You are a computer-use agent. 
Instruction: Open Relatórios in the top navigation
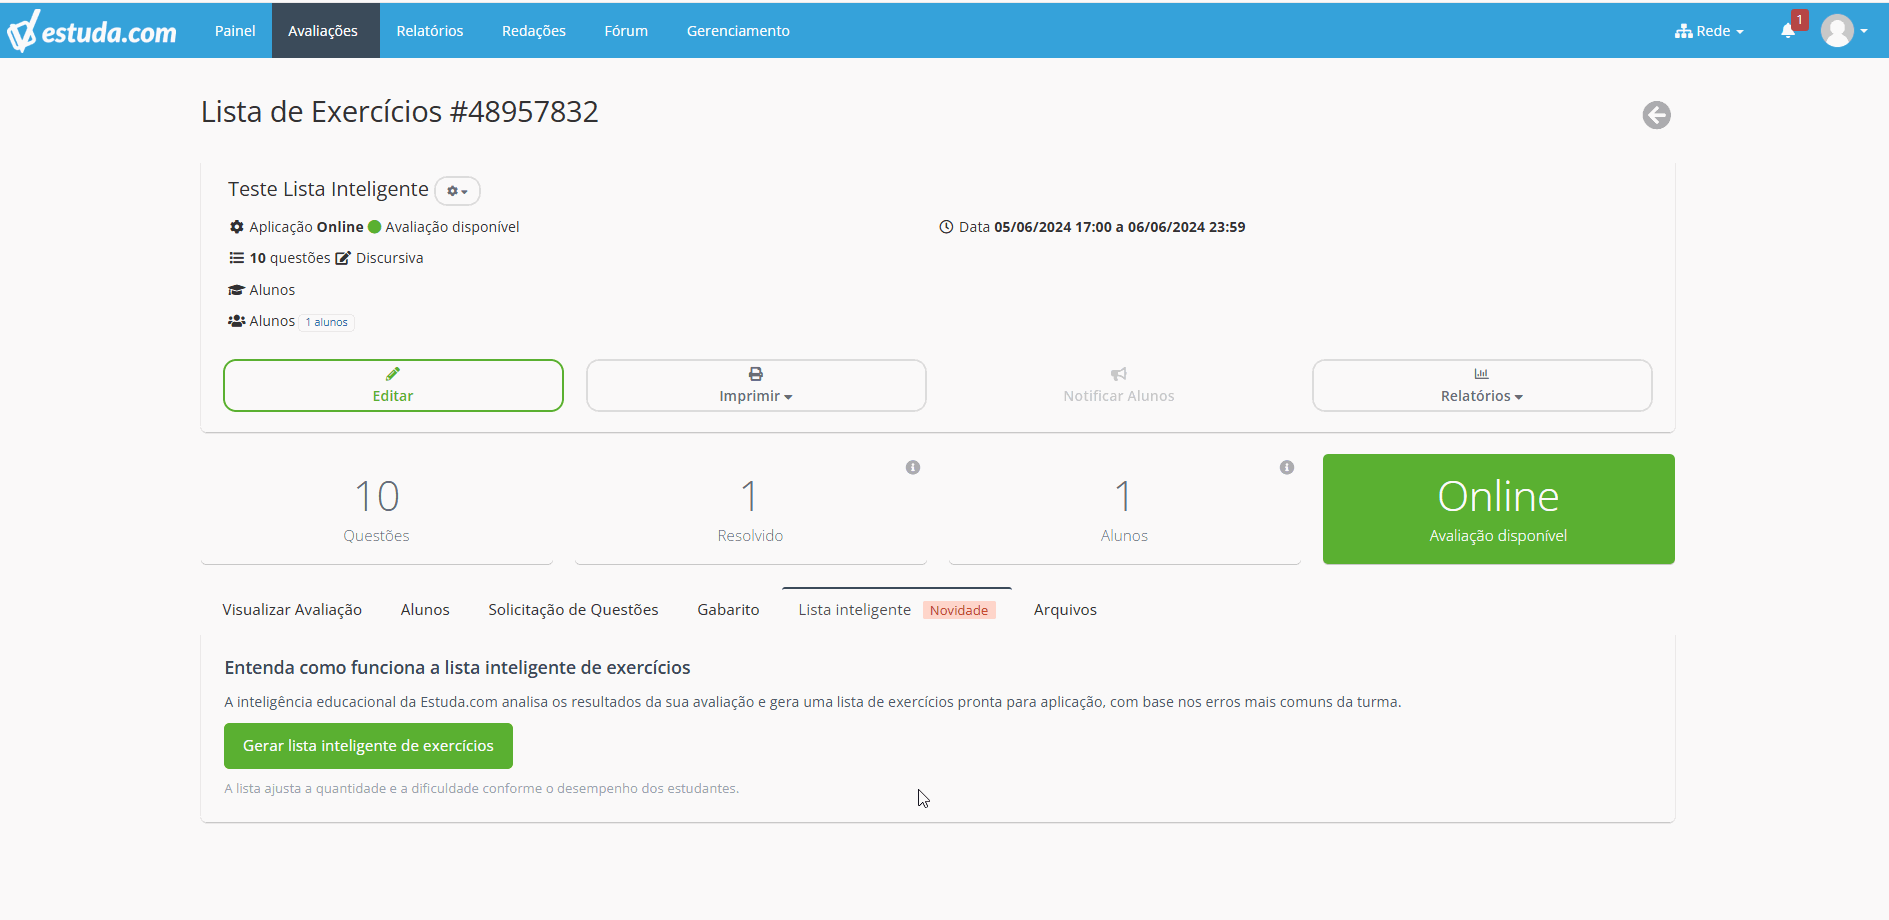[430, 31]
